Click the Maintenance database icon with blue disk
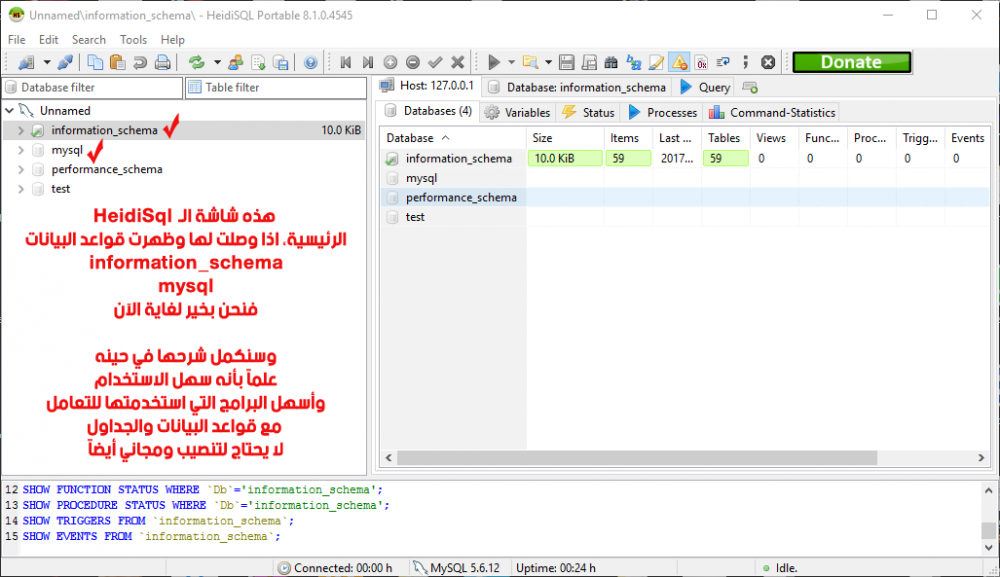The width and height of the screenshot is (1000, 577). [281, 62]
